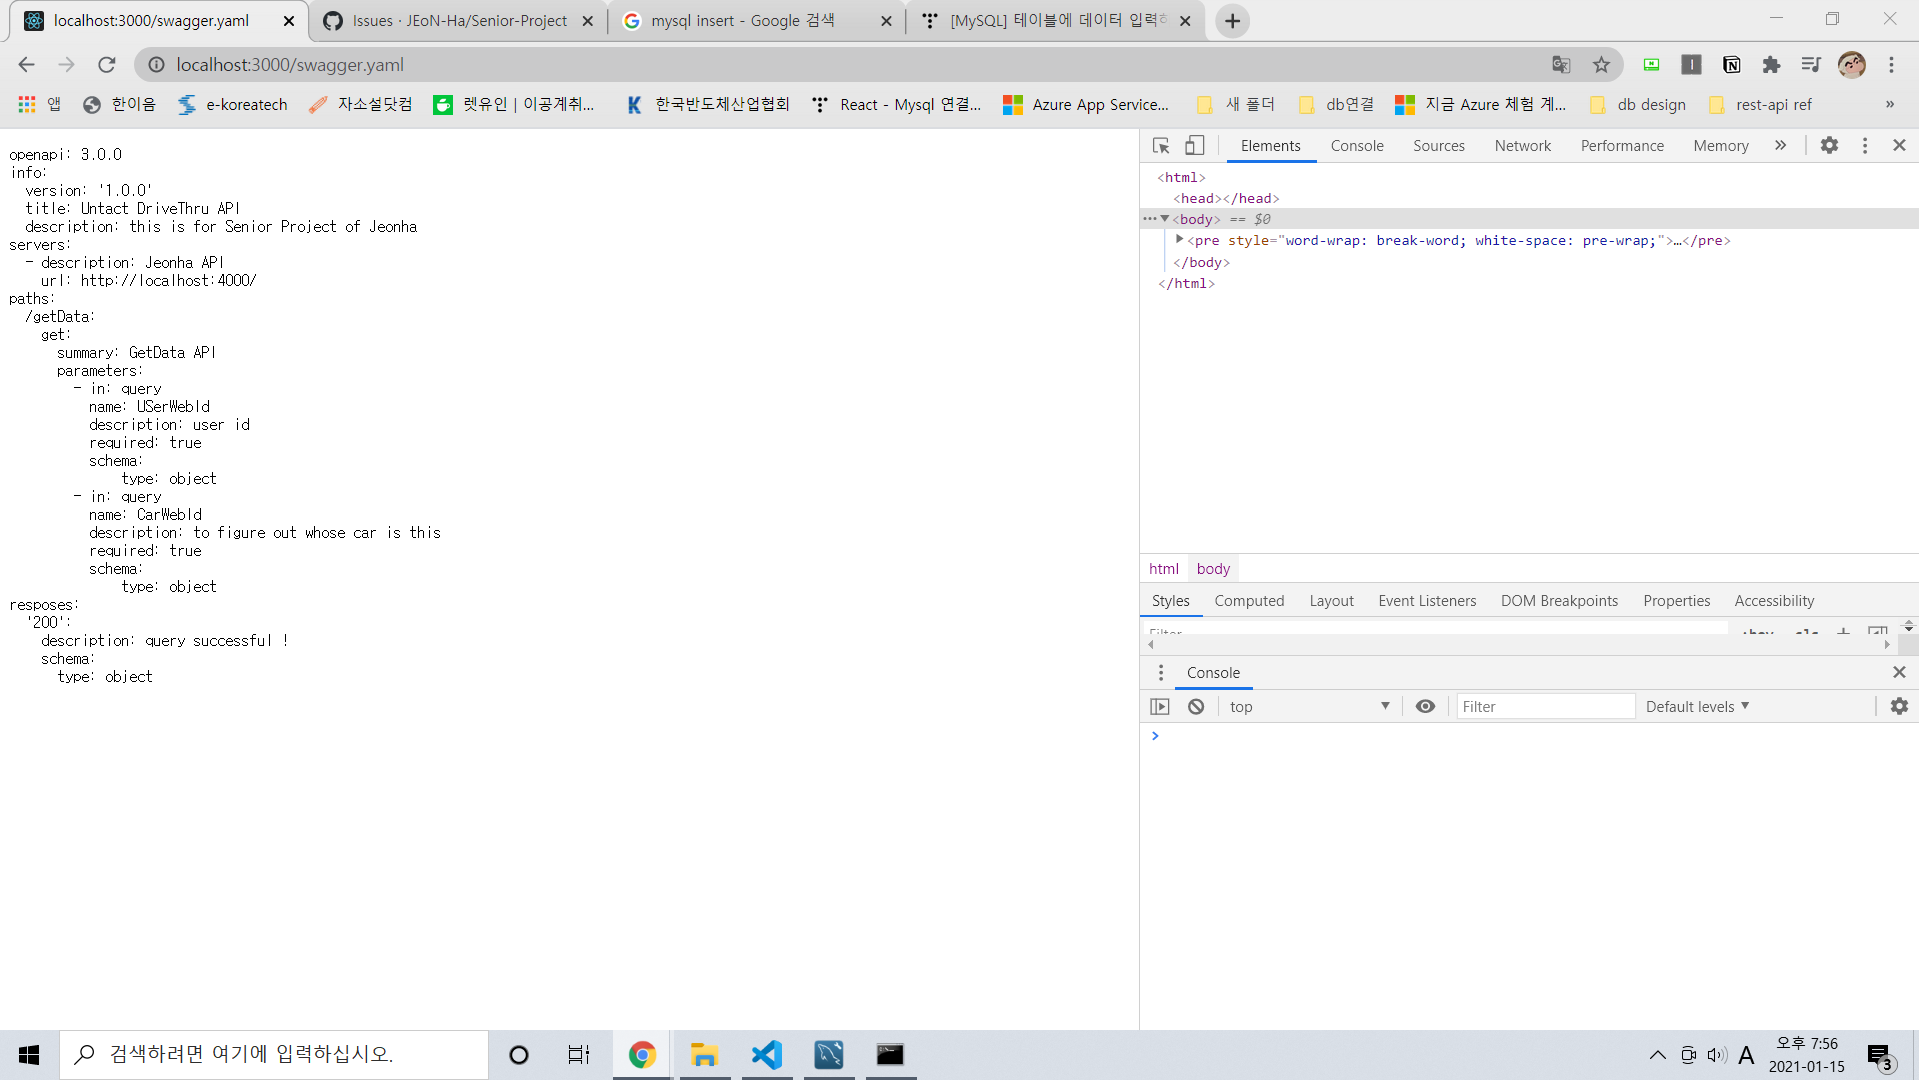
Task: Toggle the device toolbar in DevTools
Action: coord(1195,146)
